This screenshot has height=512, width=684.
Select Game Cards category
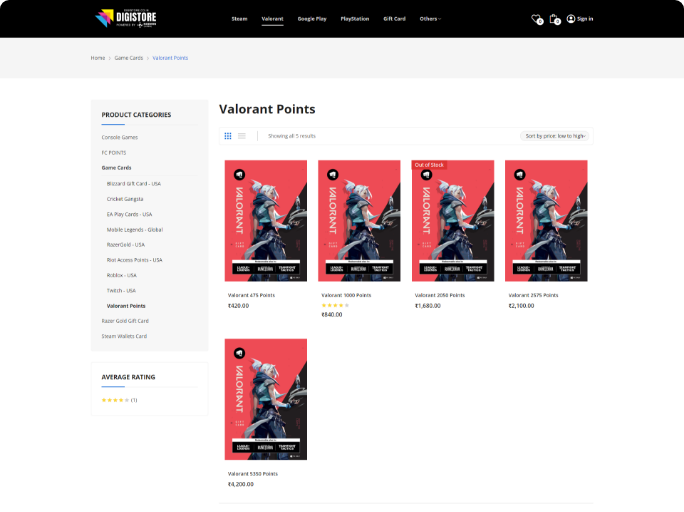pos(116,168)
